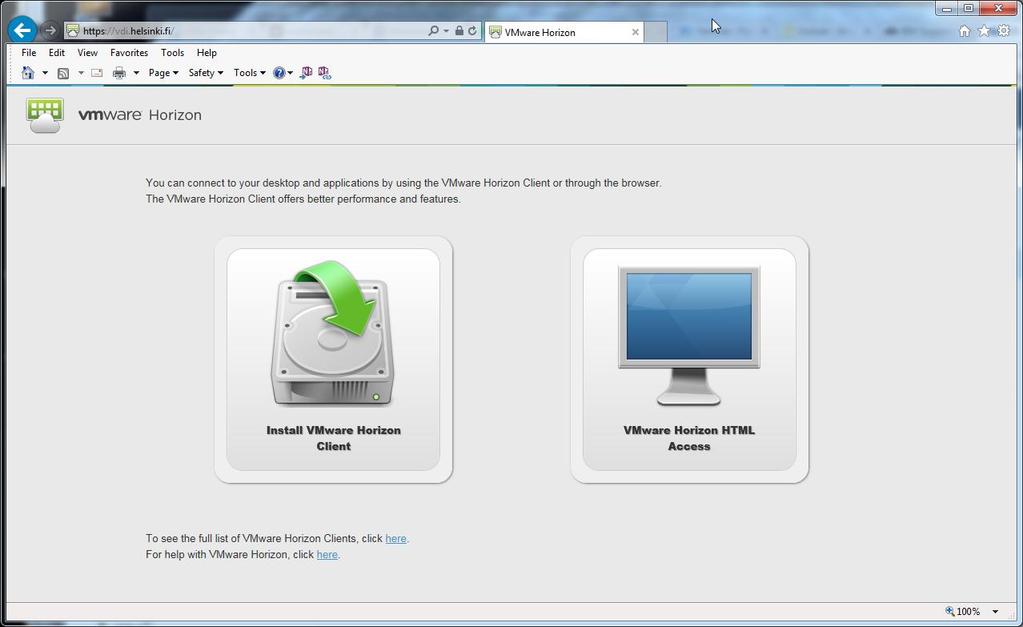Screen dimensions: 1023x627
Task: Open the Help menu
Action: point(207,53)
